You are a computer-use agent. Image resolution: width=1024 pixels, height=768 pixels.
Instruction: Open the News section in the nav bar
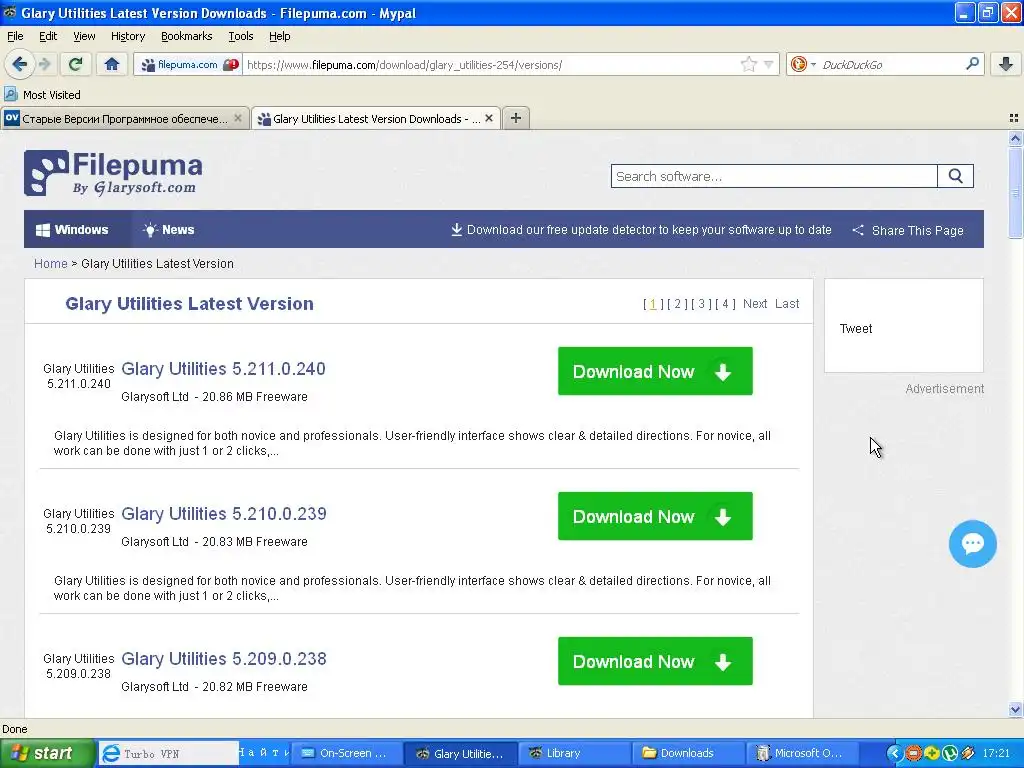[x=168, y=230]
